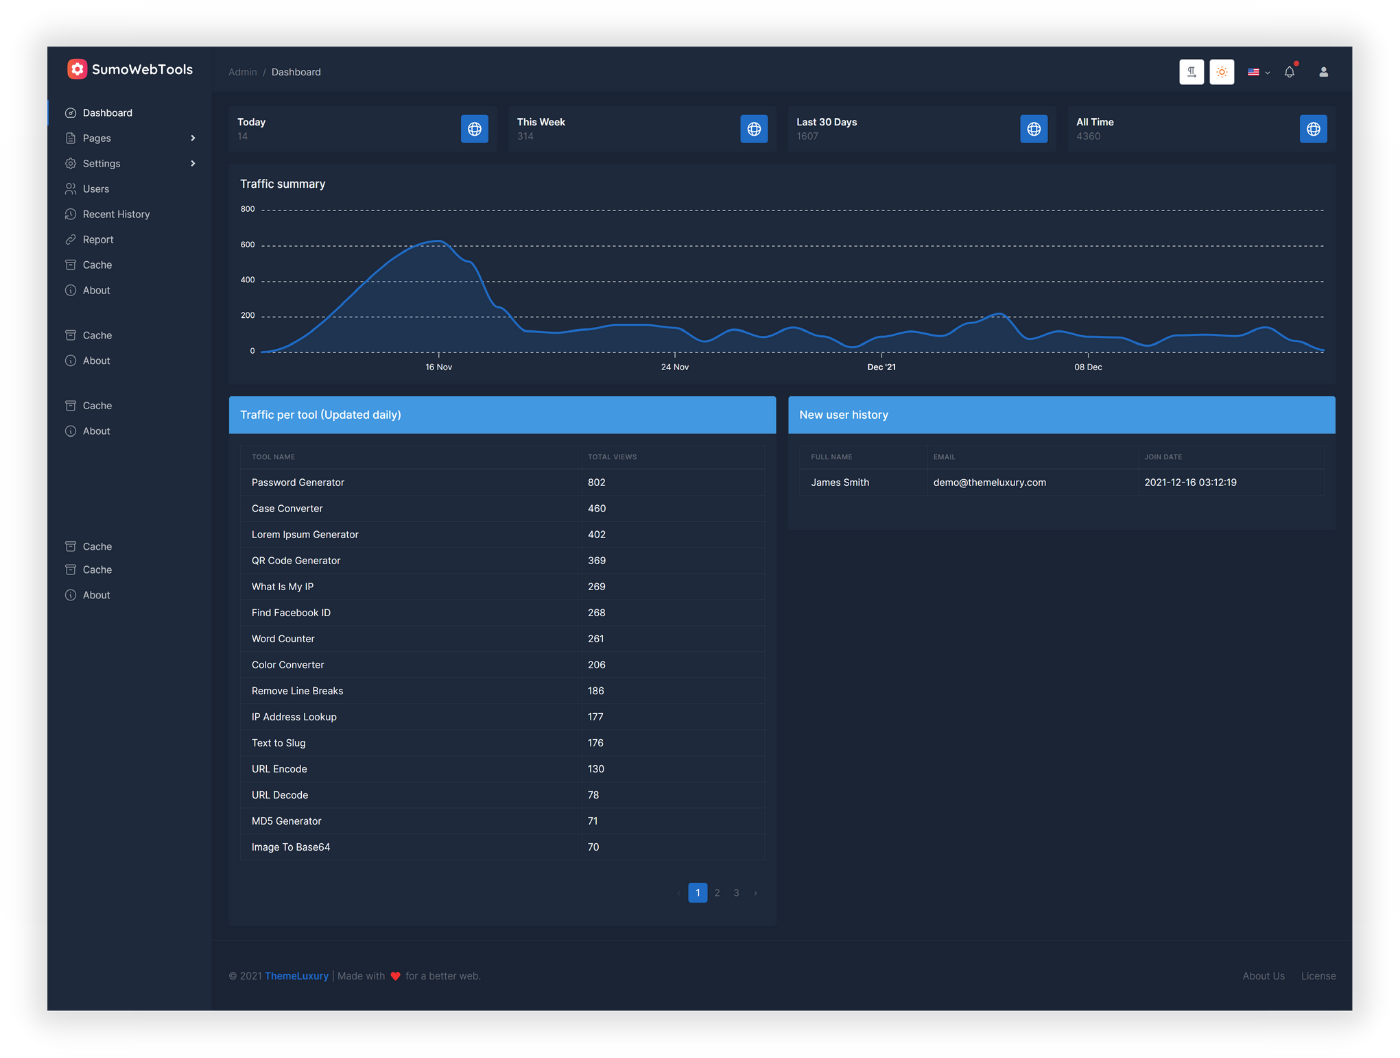Select the Image To Base64 row name
1400x1058 pixels.
(291, 847)
